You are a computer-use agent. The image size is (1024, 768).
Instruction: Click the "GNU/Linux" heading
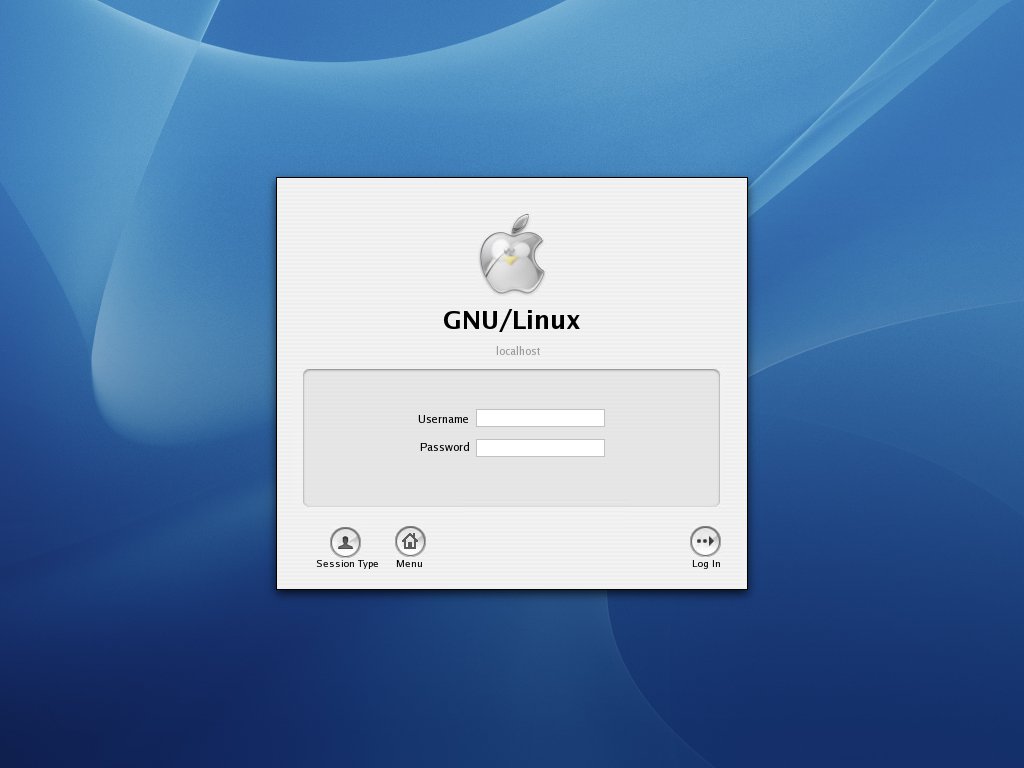click(x=511, y=320)
